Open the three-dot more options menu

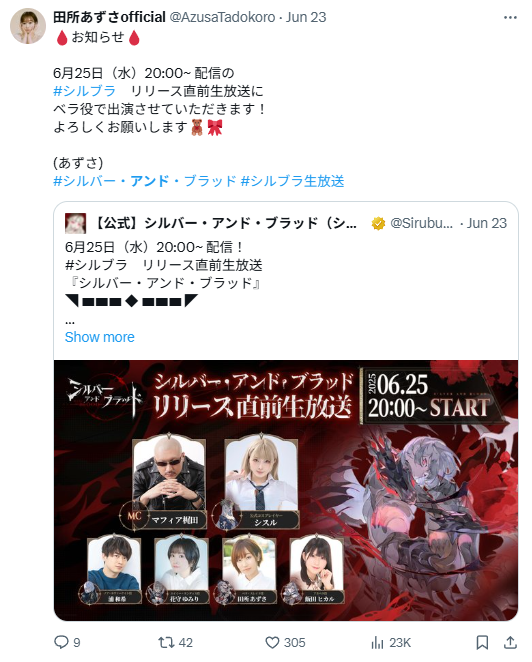pos(510,17)
